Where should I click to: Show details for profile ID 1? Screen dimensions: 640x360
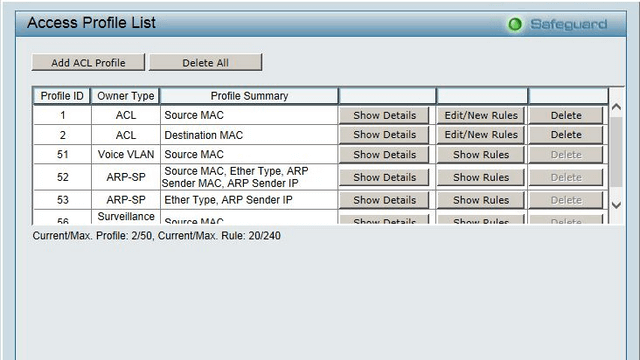[x=384, y=116]
